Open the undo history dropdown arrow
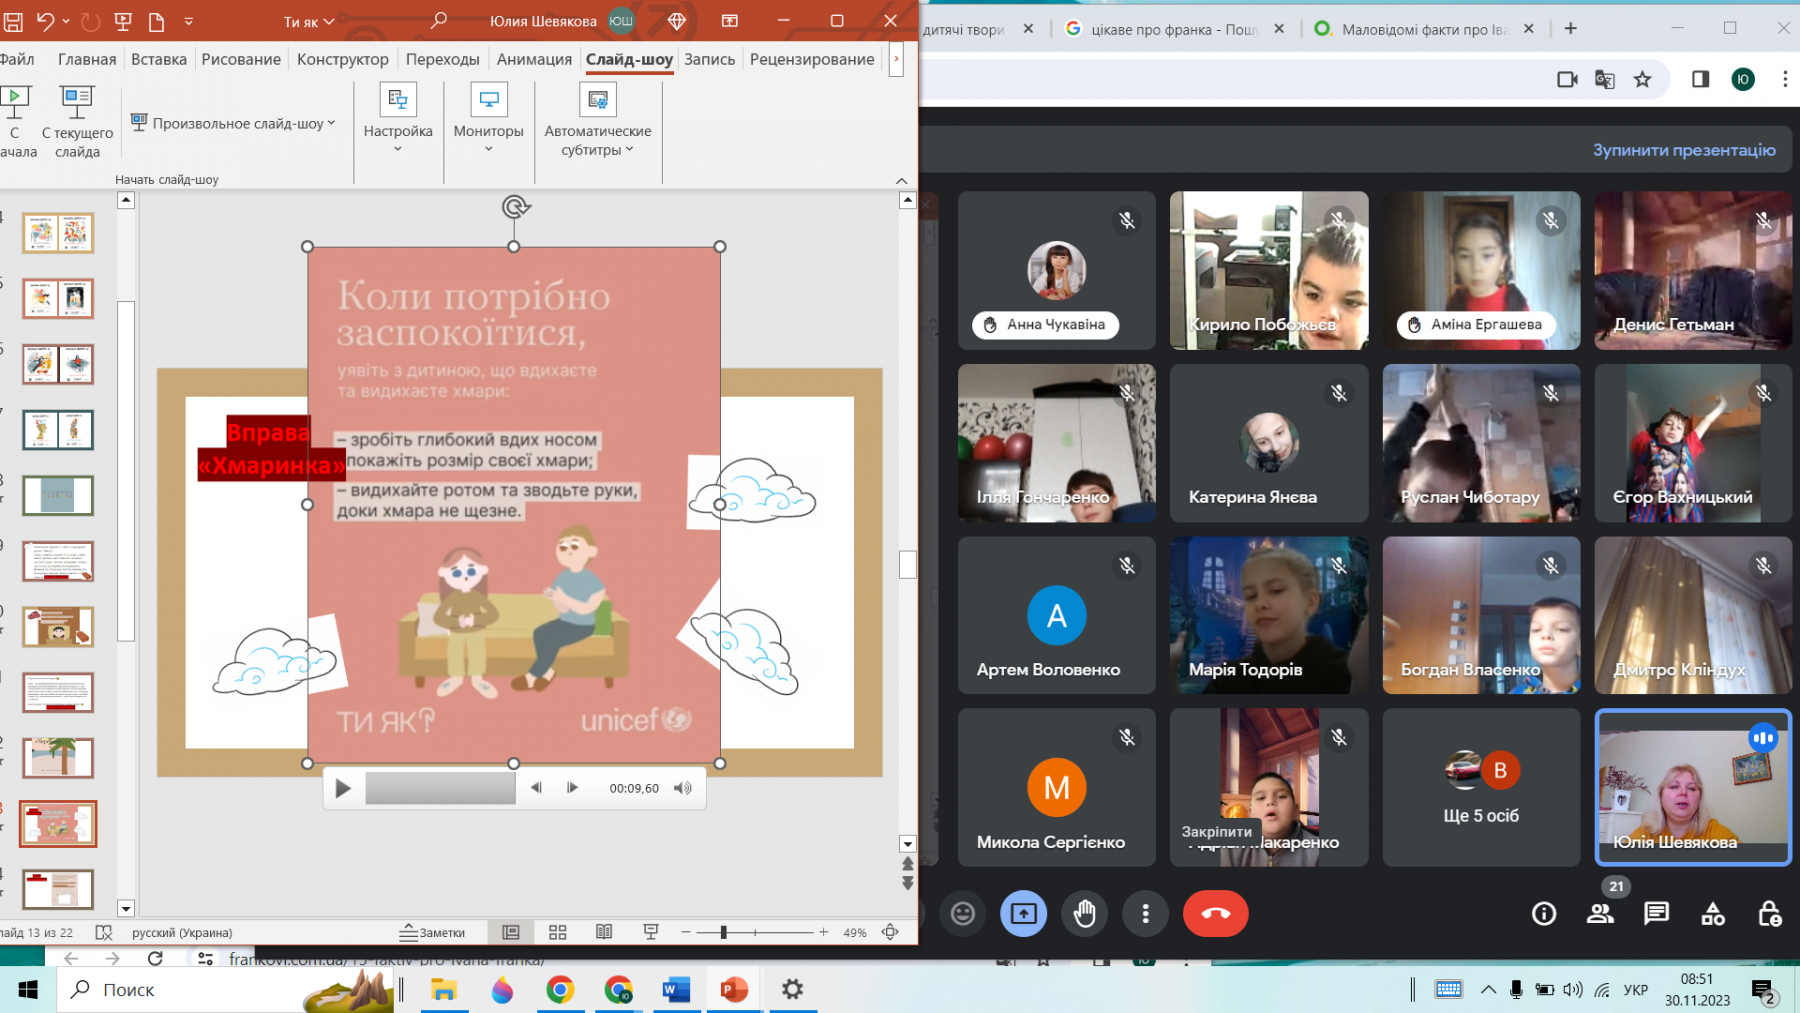Image resolution: width=1800 pixels, height=1013 pixels. (x=66, y=21)
